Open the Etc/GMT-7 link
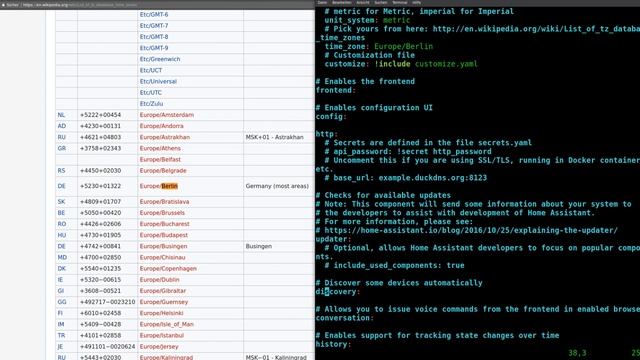The image size is (640, 360). (x=154, y=26)
